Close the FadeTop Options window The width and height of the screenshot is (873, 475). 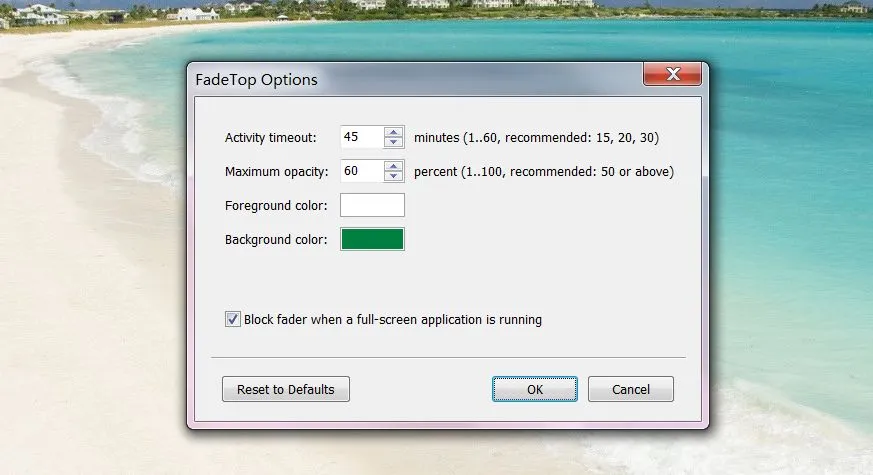tap(673, 74)
